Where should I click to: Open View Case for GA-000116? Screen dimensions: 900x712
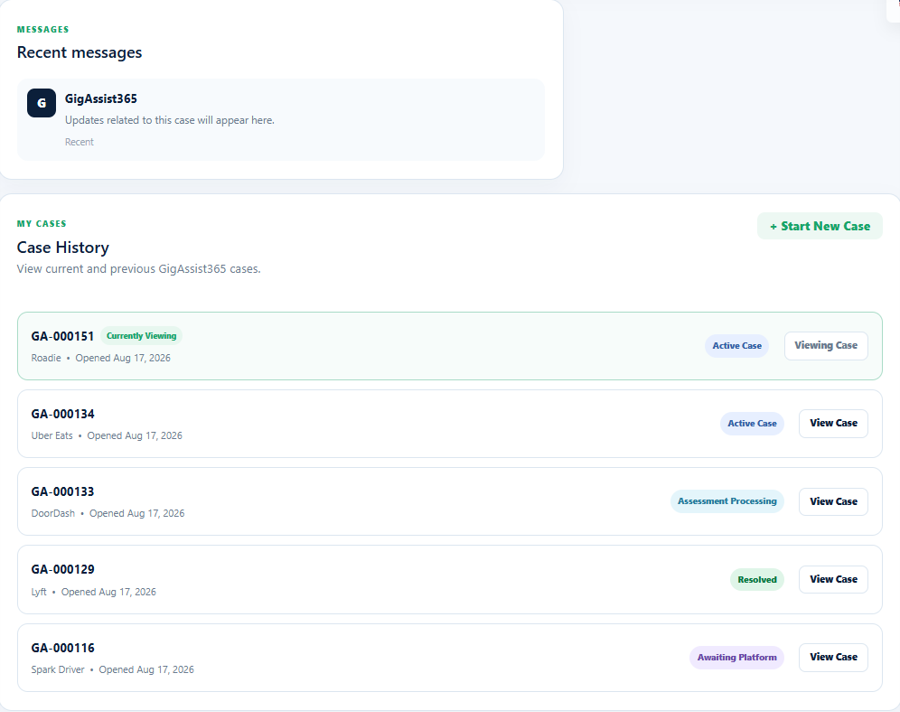[833, 657]
